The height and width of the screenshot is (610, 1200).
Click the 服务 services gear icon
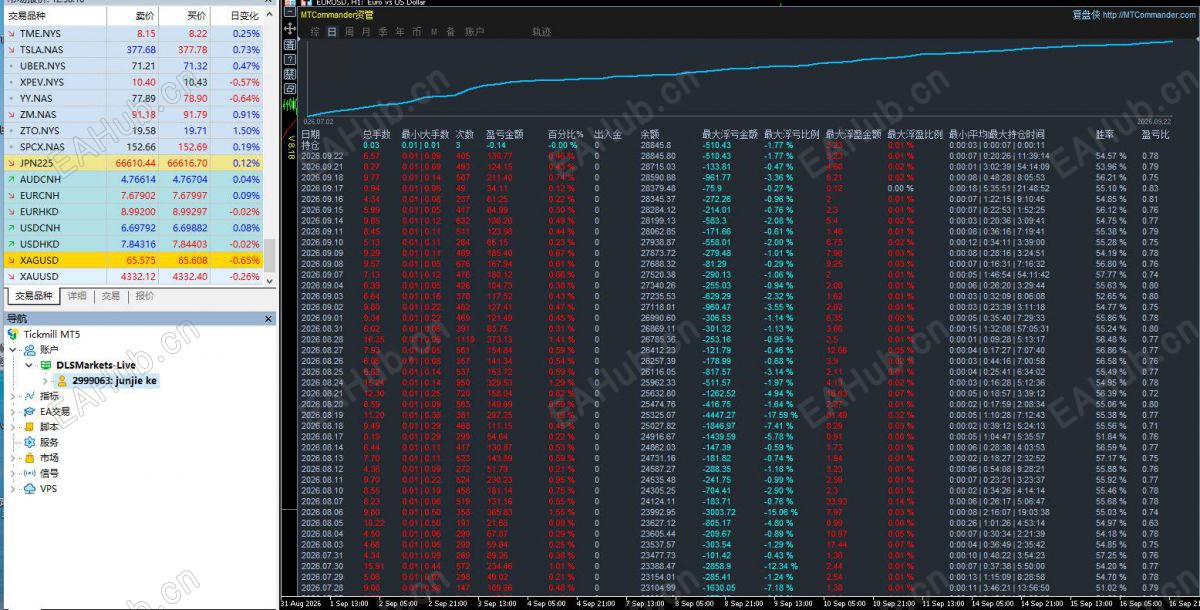tap(29, 442)
